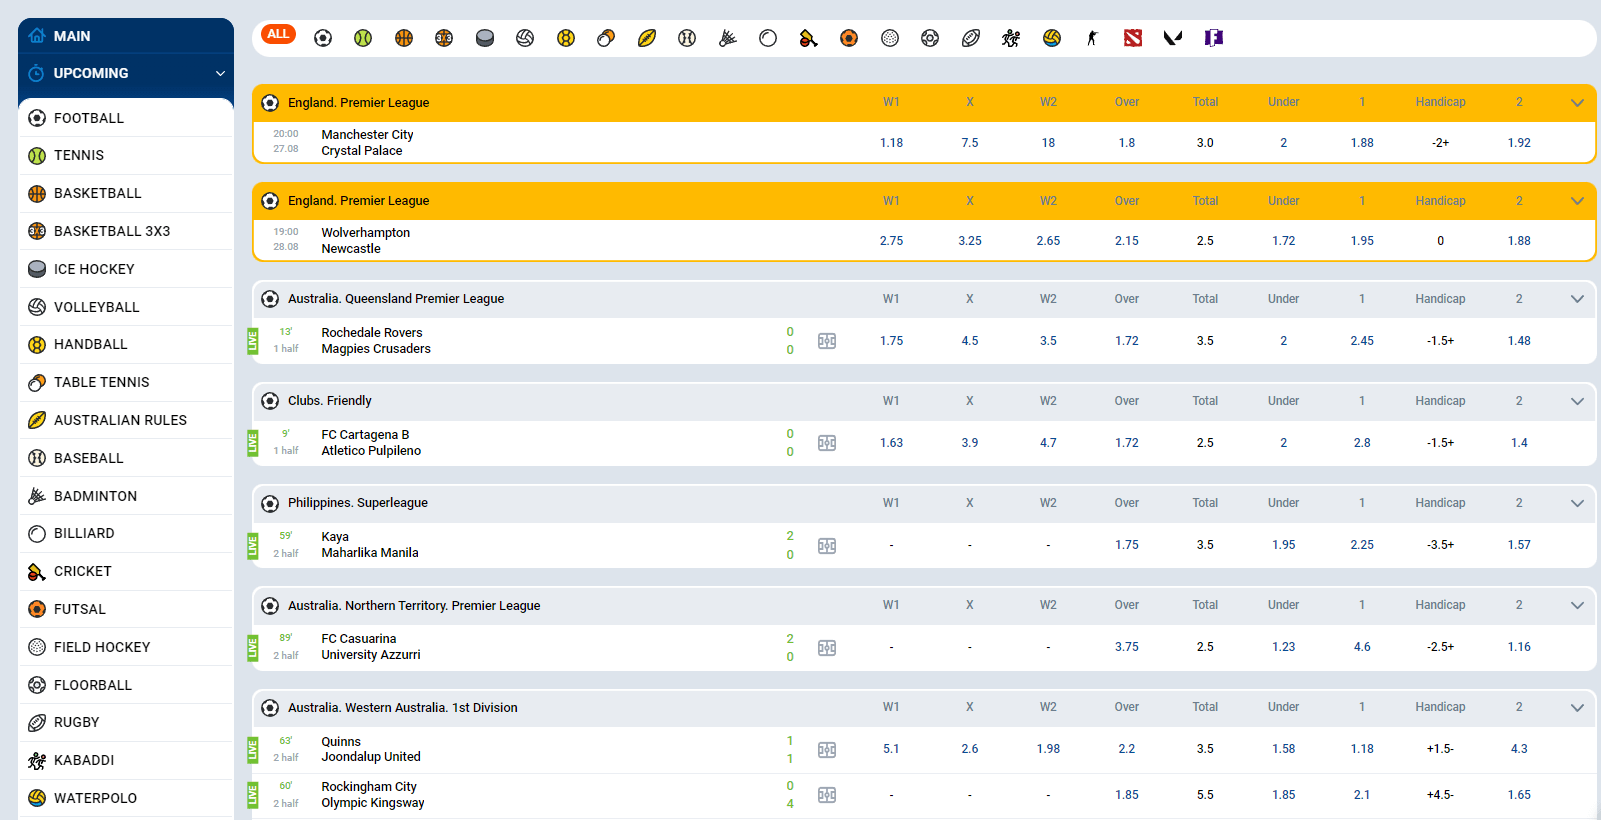This screenshot has width=1601, height=820.
Task: Select TENNIS in the sidebar
Action: click(126, 155)
